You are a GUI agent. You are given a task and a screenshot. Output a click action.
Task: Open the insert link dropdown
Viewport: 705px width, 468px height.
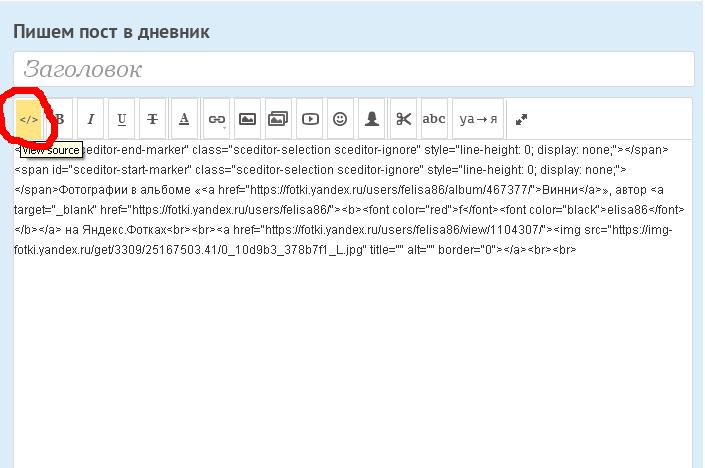(217, 119)
